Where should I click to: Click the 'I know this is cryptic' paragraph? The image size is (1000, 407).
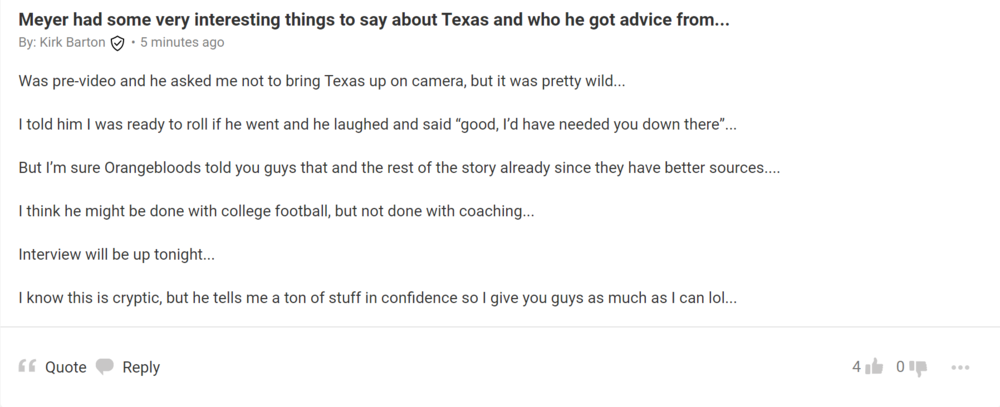tap(377, 298)
